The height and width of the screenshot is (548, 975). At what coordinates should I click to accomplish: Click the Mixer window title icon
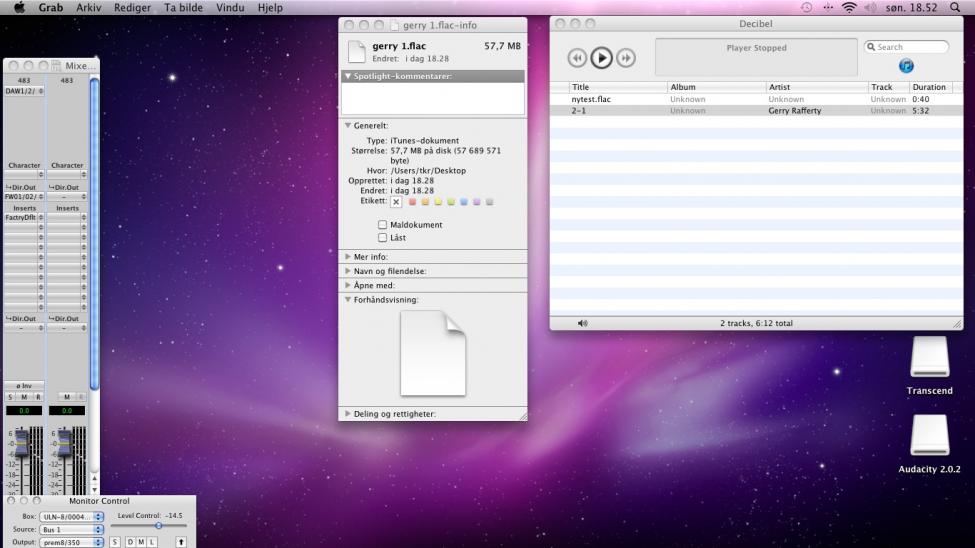[x=57, y=65]
